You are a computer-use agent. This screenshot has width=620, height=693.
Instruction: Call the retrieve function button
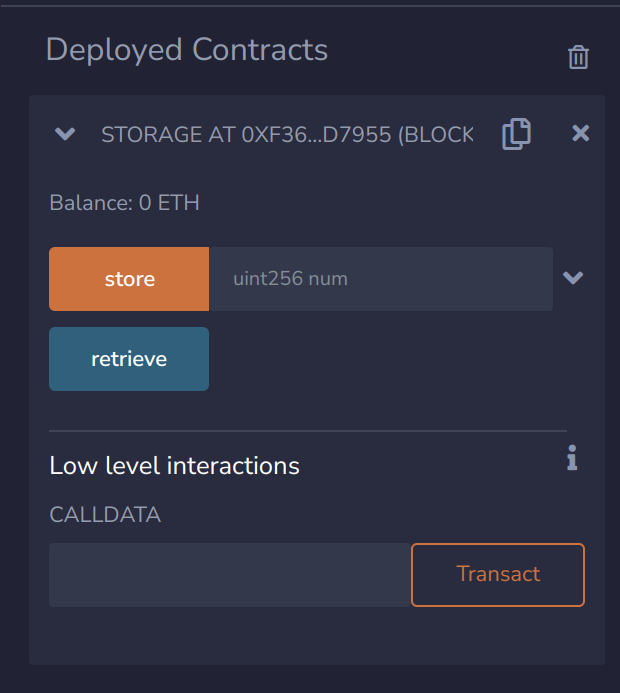(129, 358)
